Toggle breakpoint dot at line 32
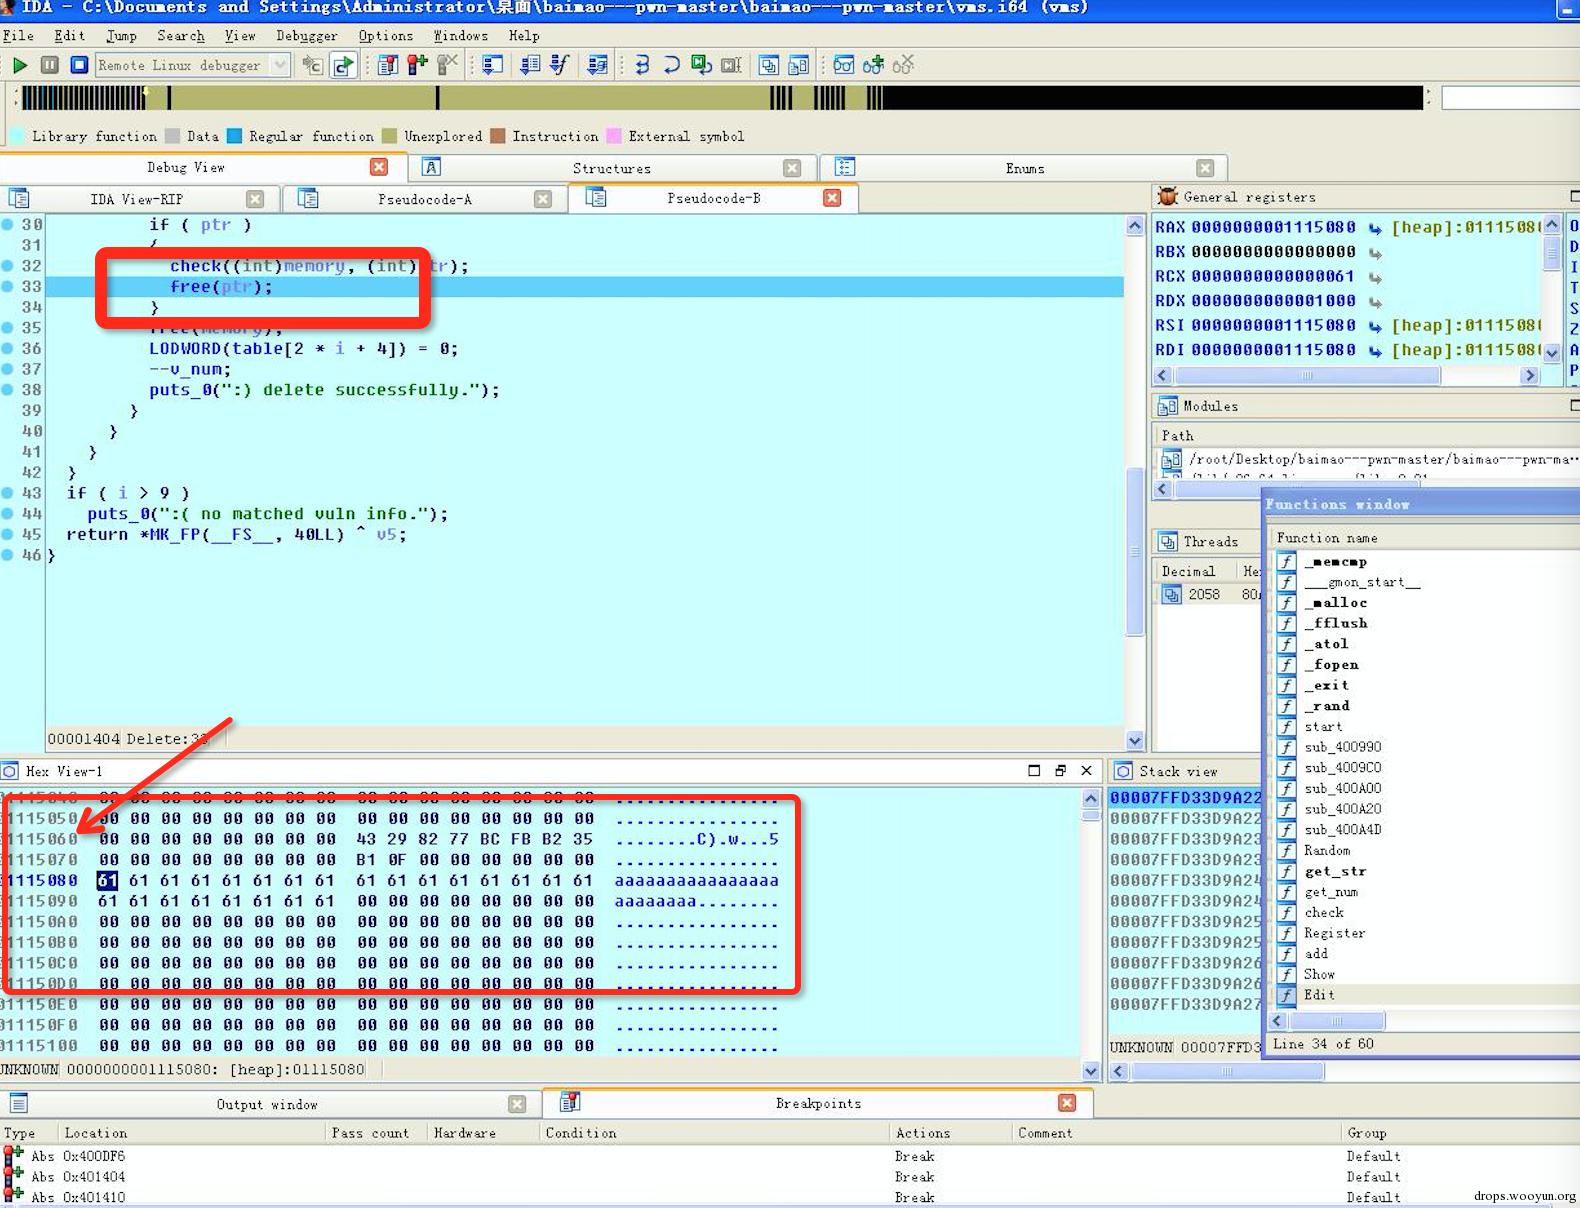Viewport: 1580px width, 1208px height. pyautogui.click(x=7, y=266)
